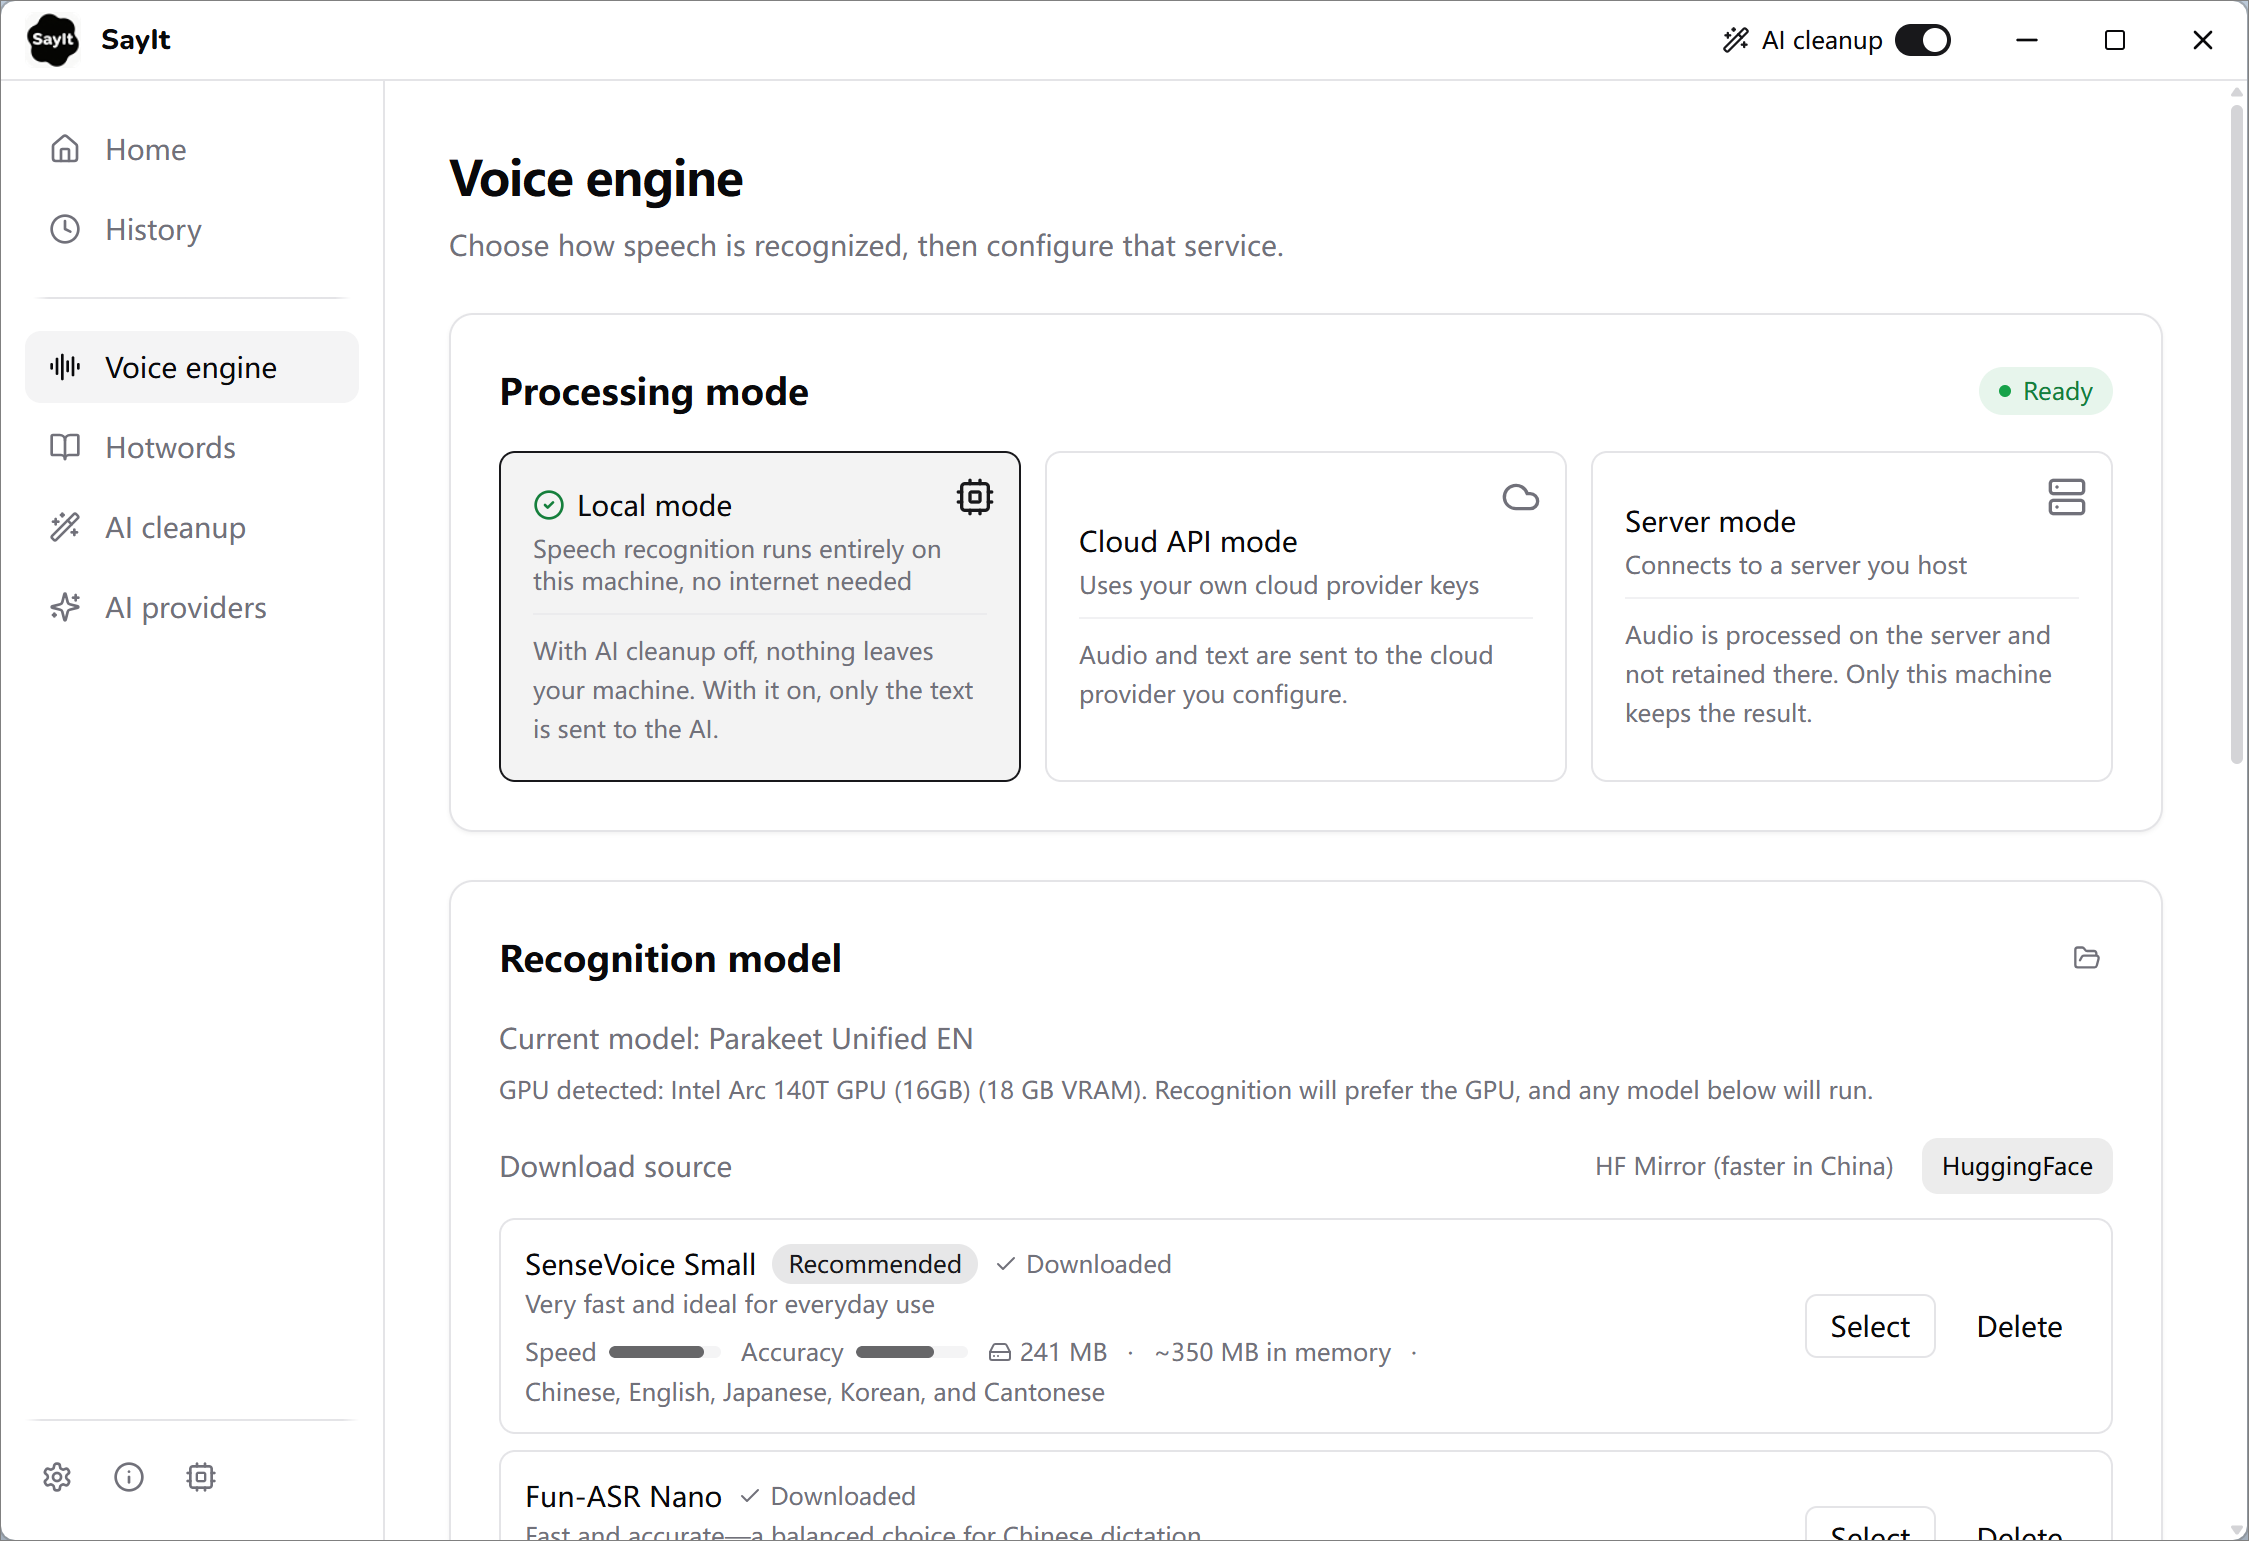Click the sidebar AI cleanup wand icon
The width and height of the screenshot is (2249, 1541).
[x=65, y=527]
